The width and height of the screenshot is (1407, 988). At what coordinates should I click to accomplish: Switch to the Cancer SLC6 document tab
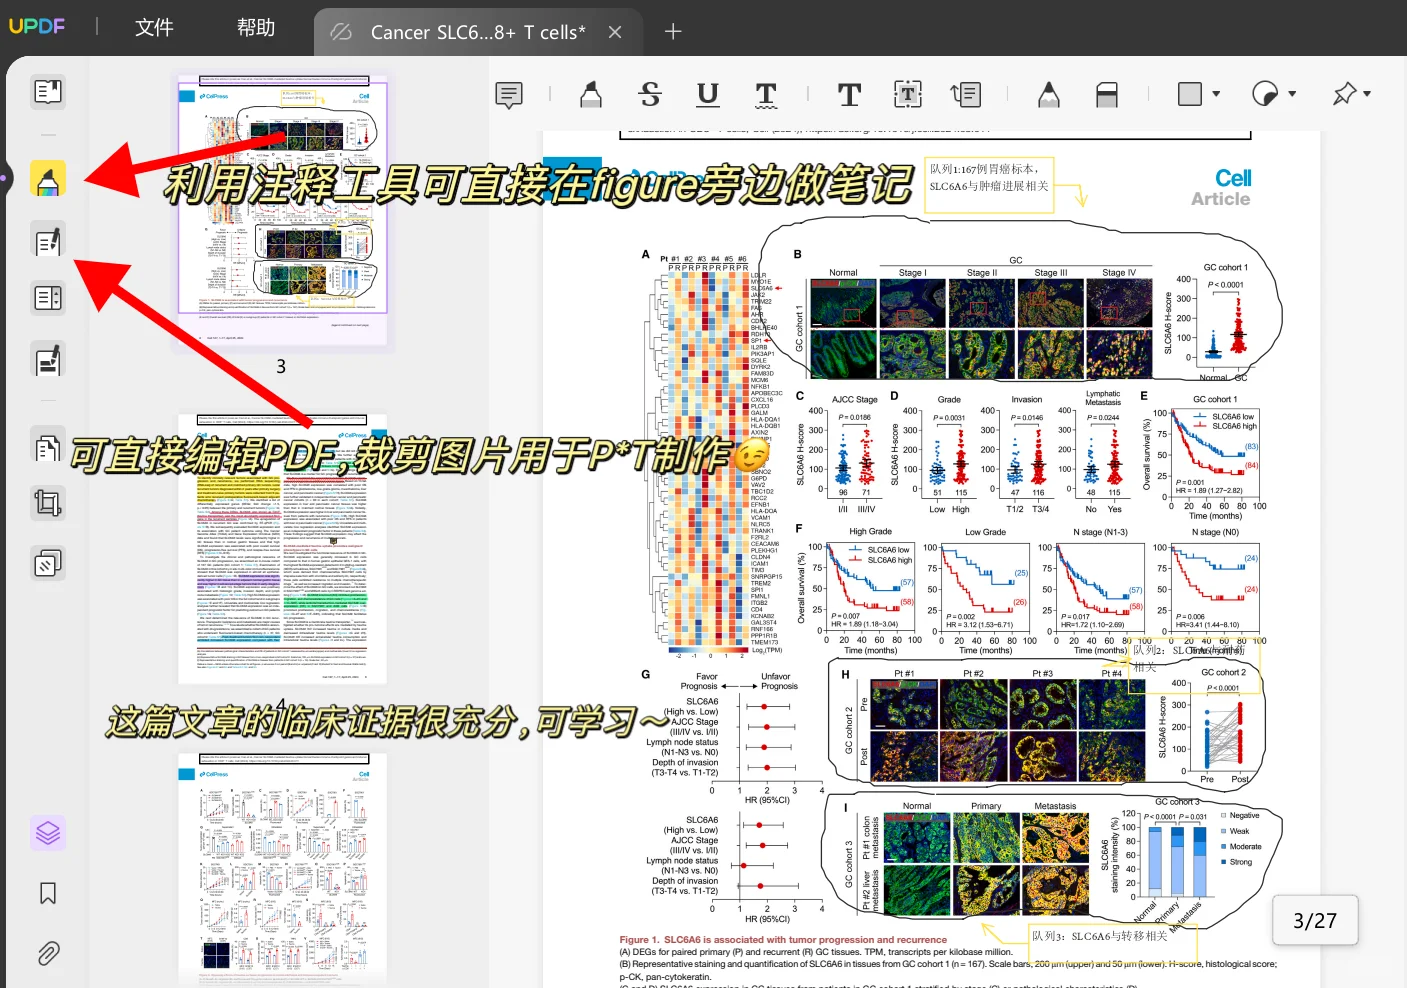pos(477,32)
